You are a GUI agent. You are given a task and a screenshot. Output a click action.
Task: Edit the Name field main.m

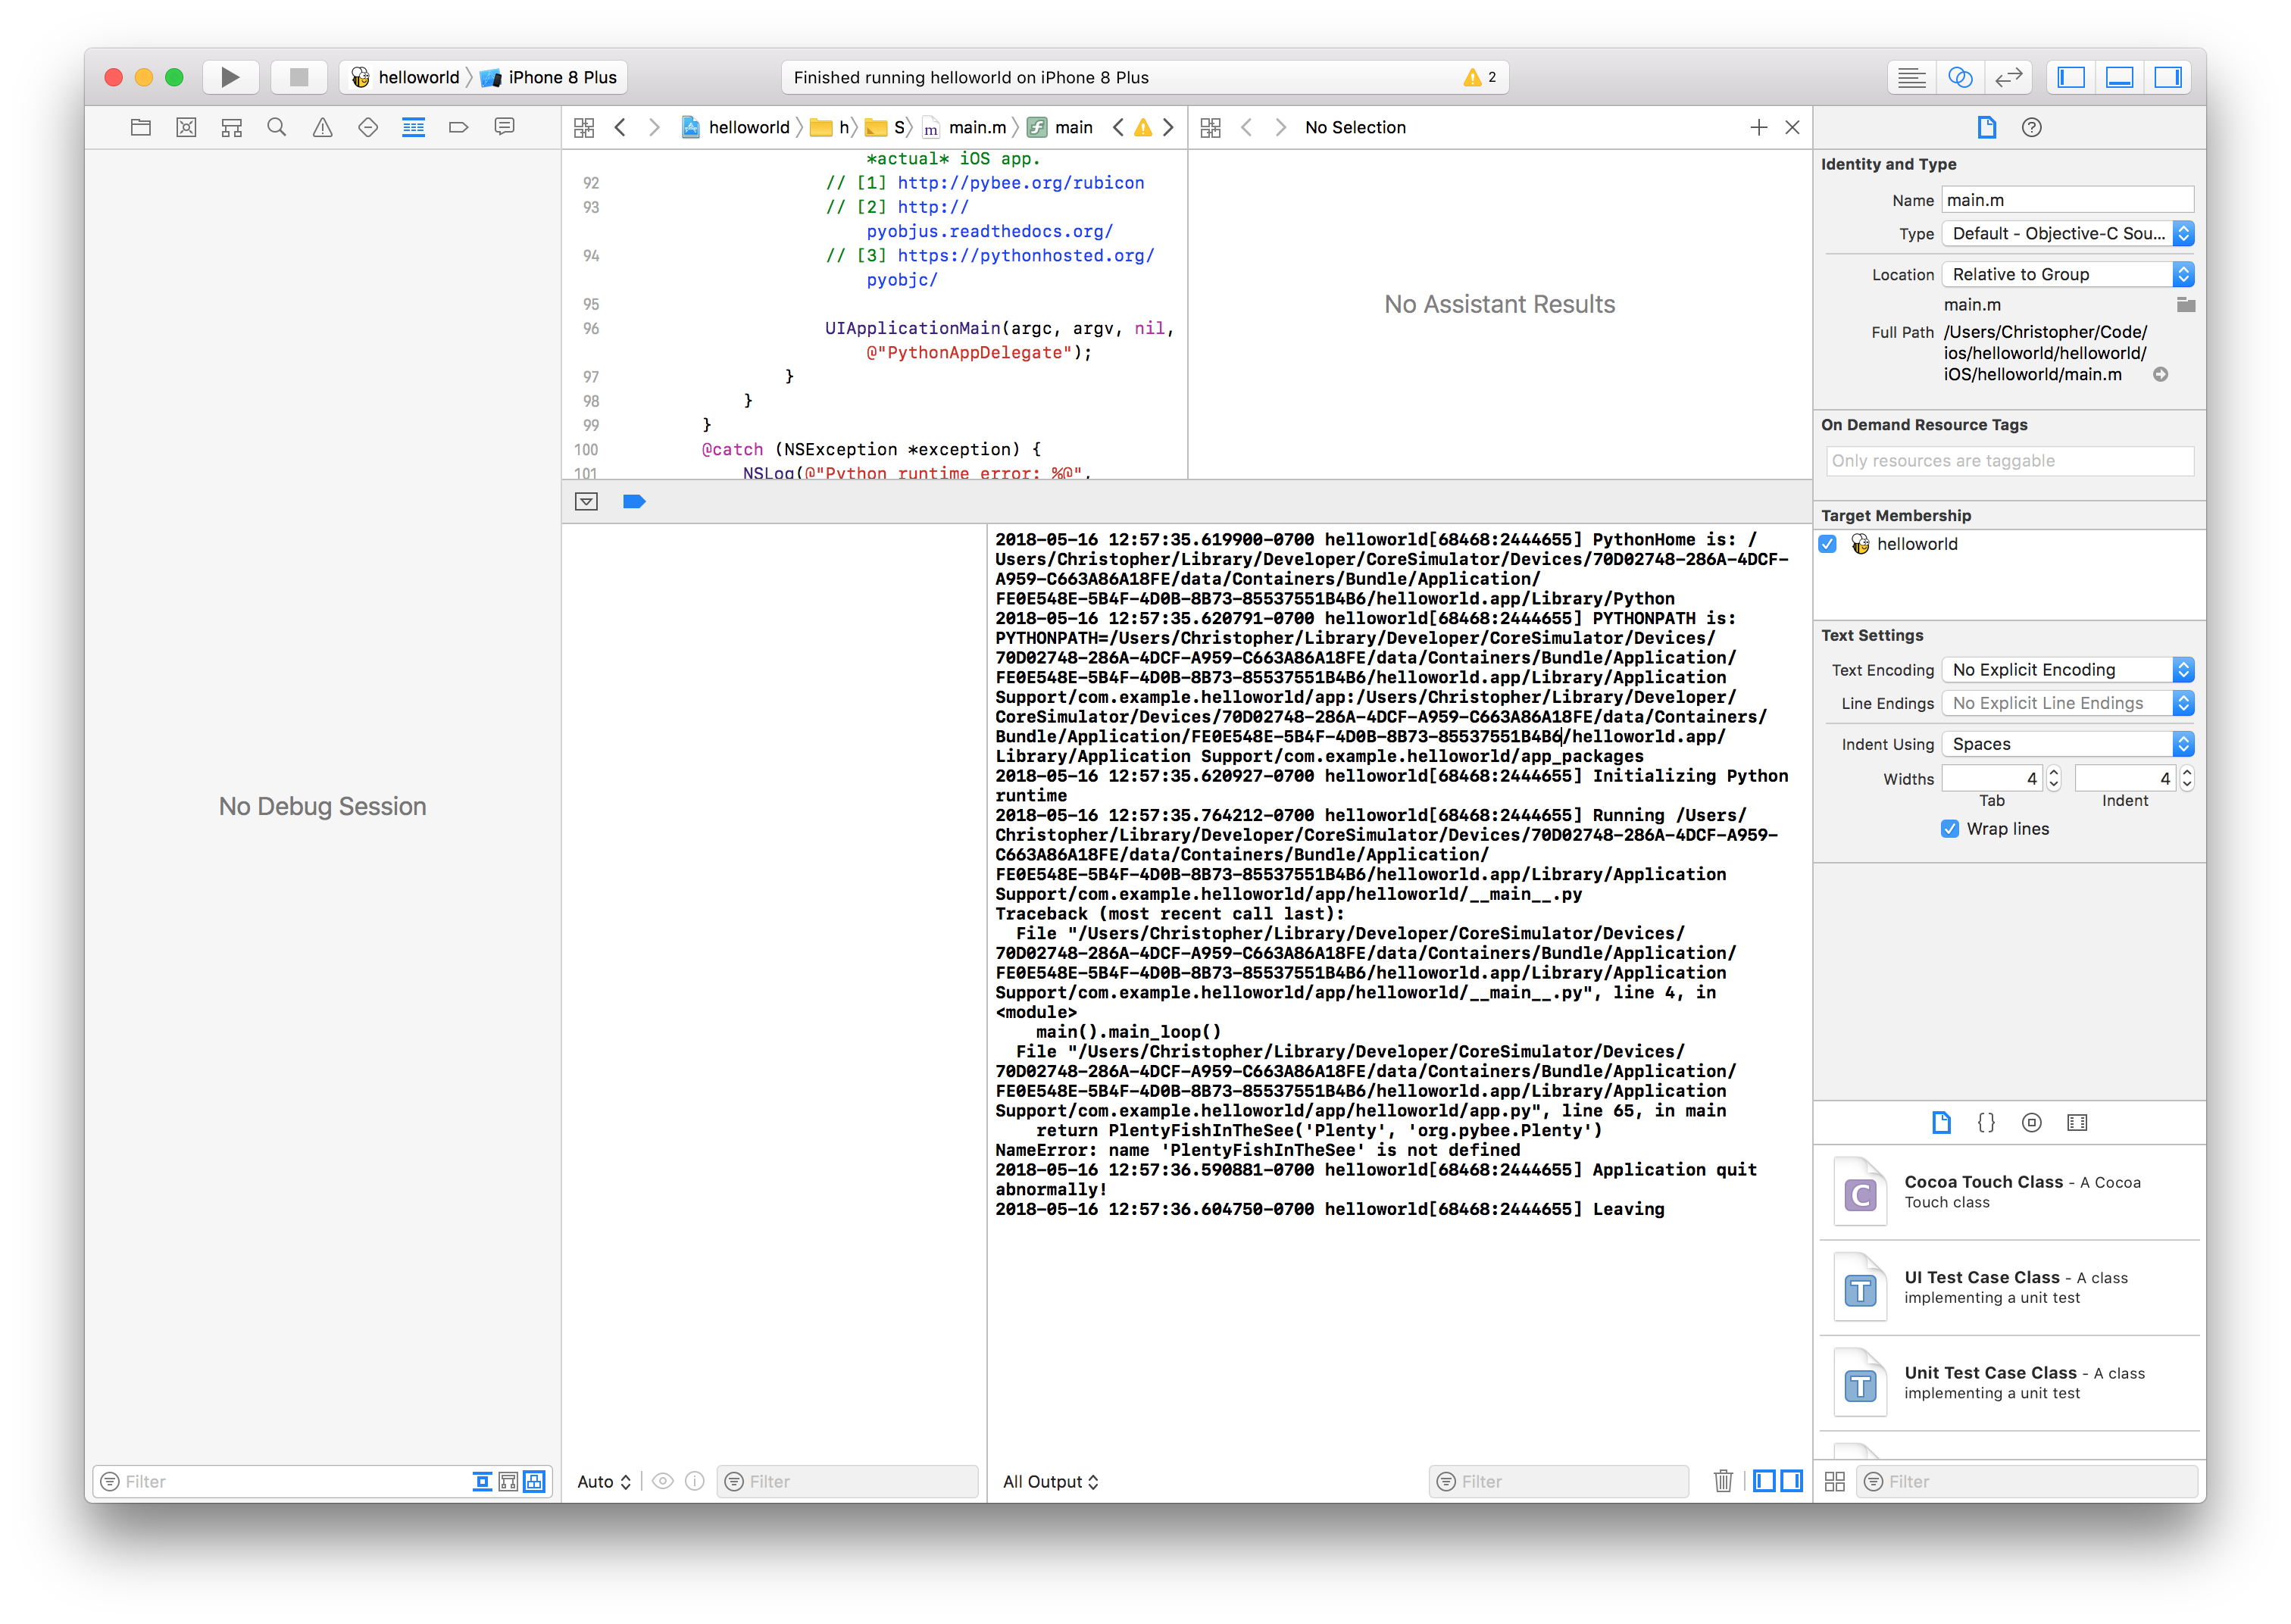[x=2067, y=200]
